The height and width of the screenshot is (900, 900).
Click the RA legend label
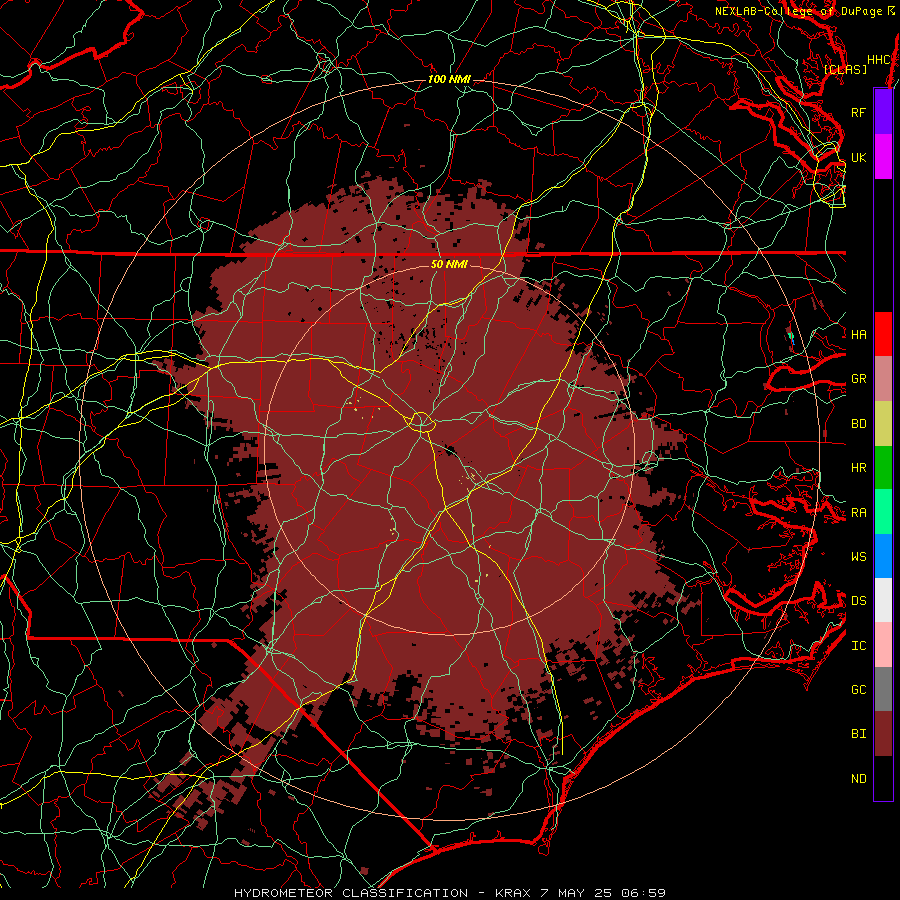click(x=858, y=513)
